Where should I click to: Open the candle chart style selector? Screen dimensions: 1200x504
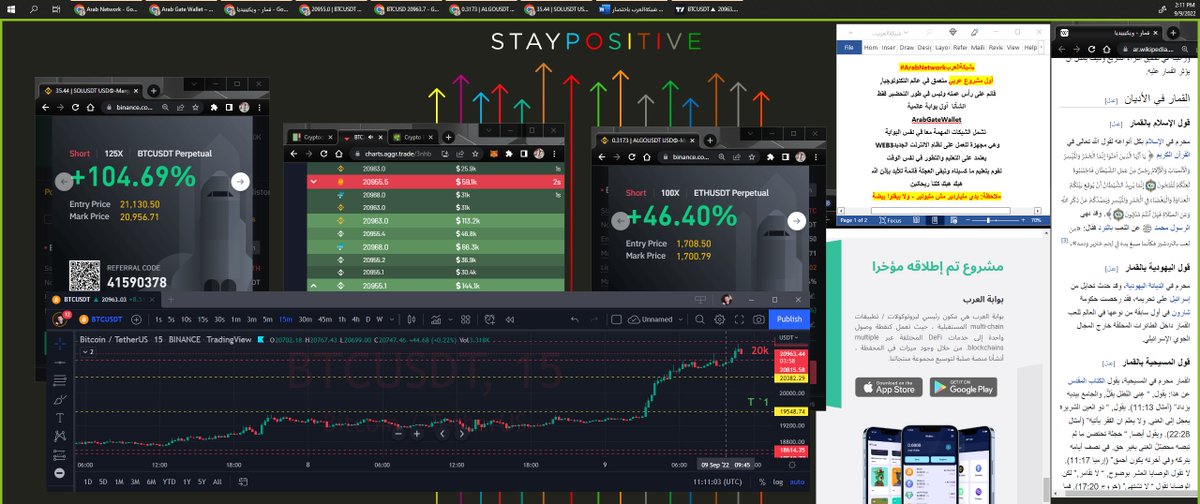click(x=412, y=320)
